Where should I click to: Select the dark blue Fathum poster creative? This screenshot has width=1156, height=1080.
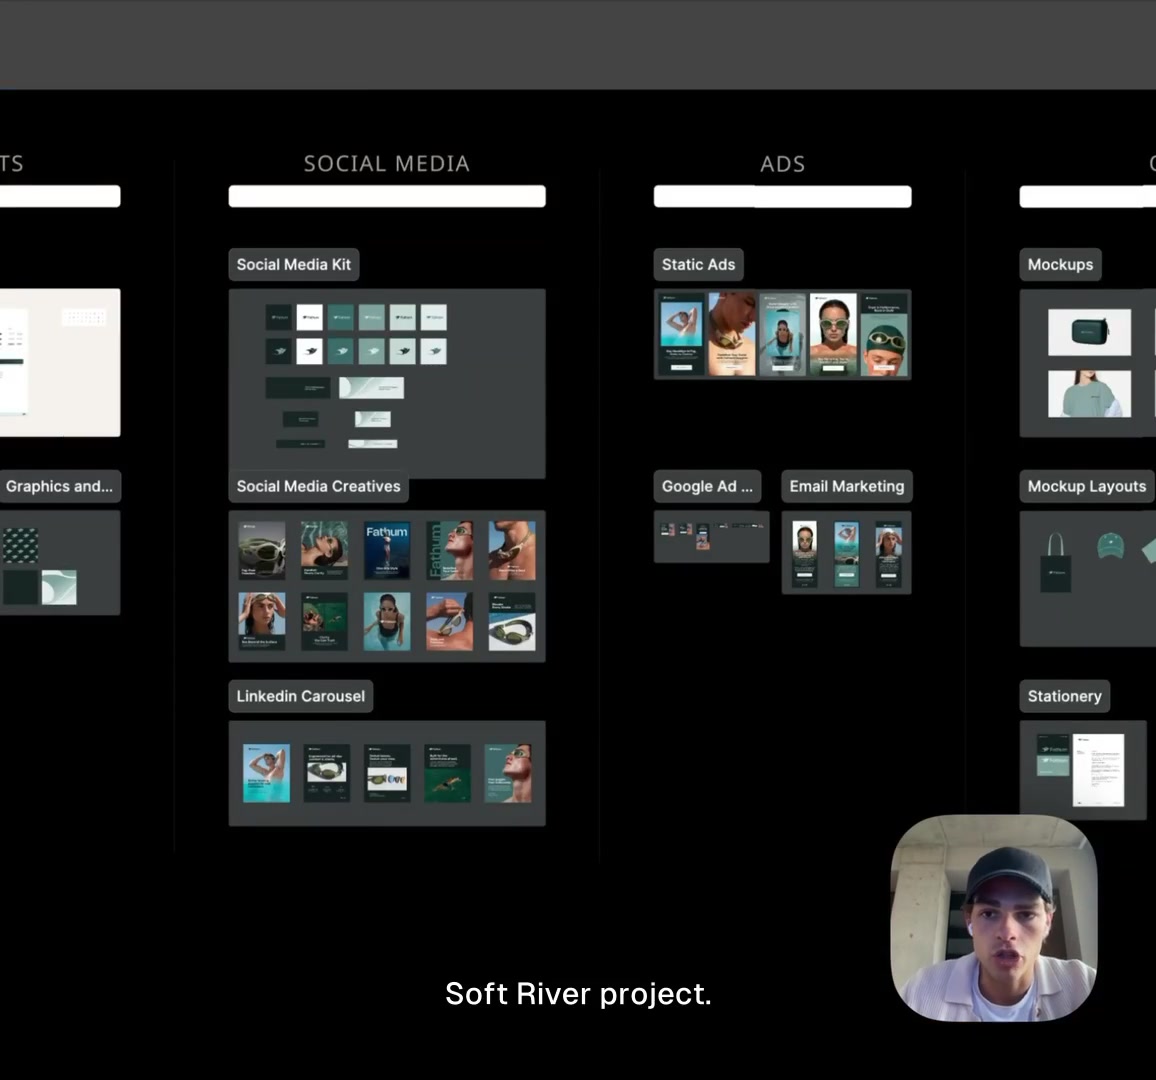[x=387, y=550]
